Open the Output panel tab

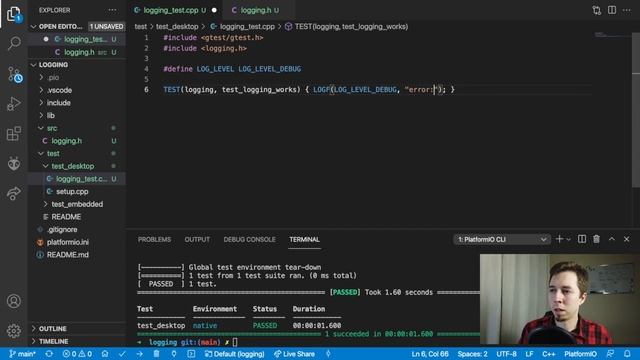[x=197, y=240]
